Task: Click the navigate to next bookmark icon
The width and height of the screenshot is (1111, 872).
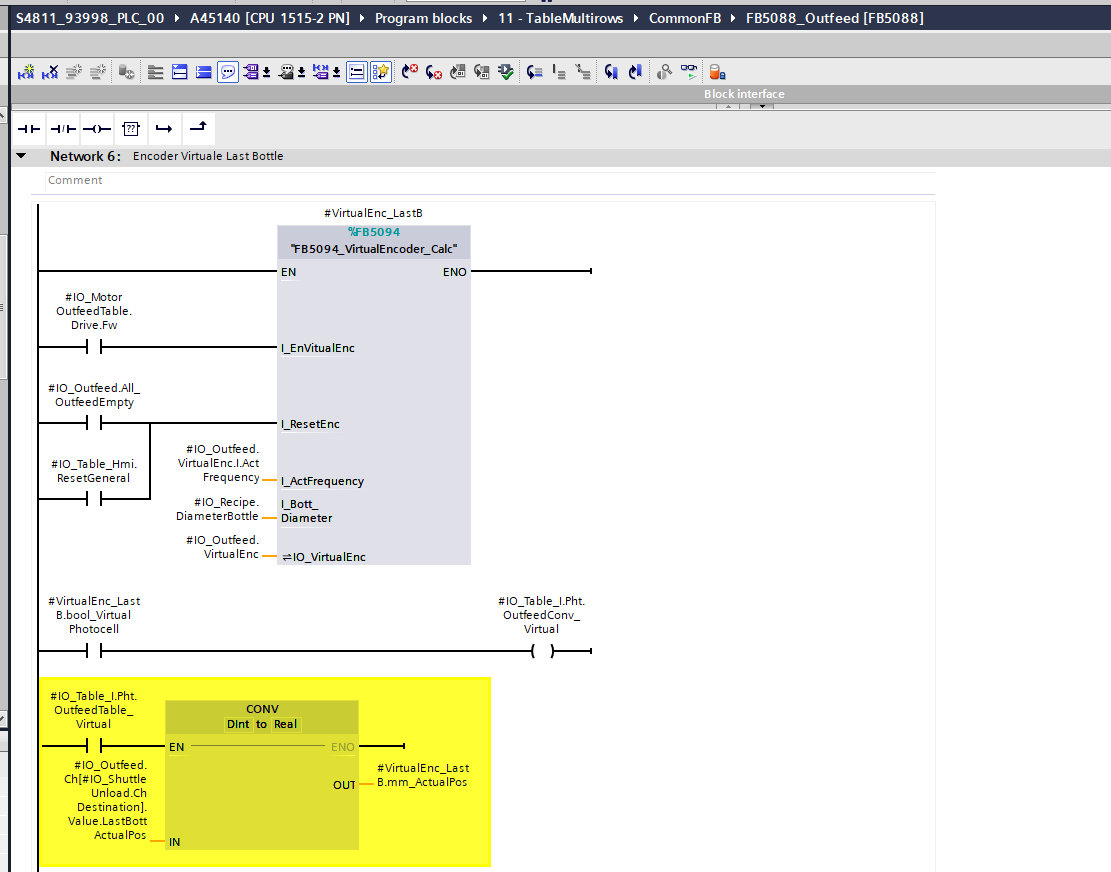Action: coord(636,72)
